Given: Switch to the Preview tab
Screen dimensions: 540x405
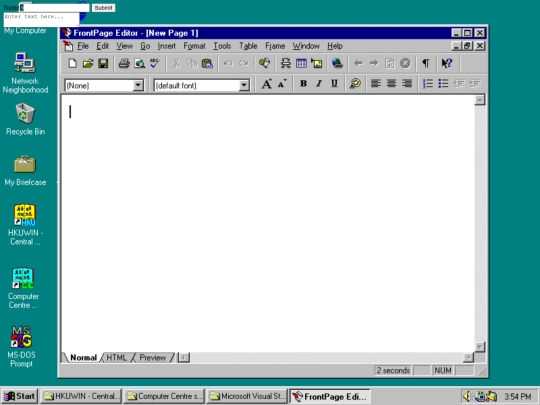Looking at the screenshot, I should [153, 357].
